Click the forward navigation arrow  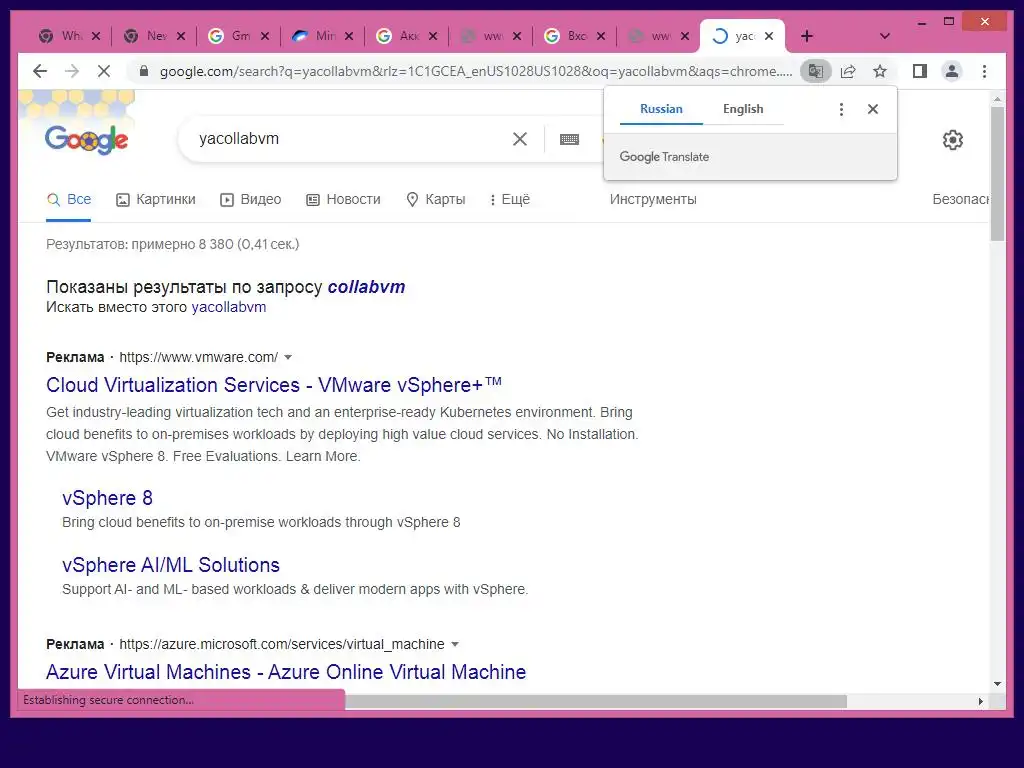pos(72,71)
